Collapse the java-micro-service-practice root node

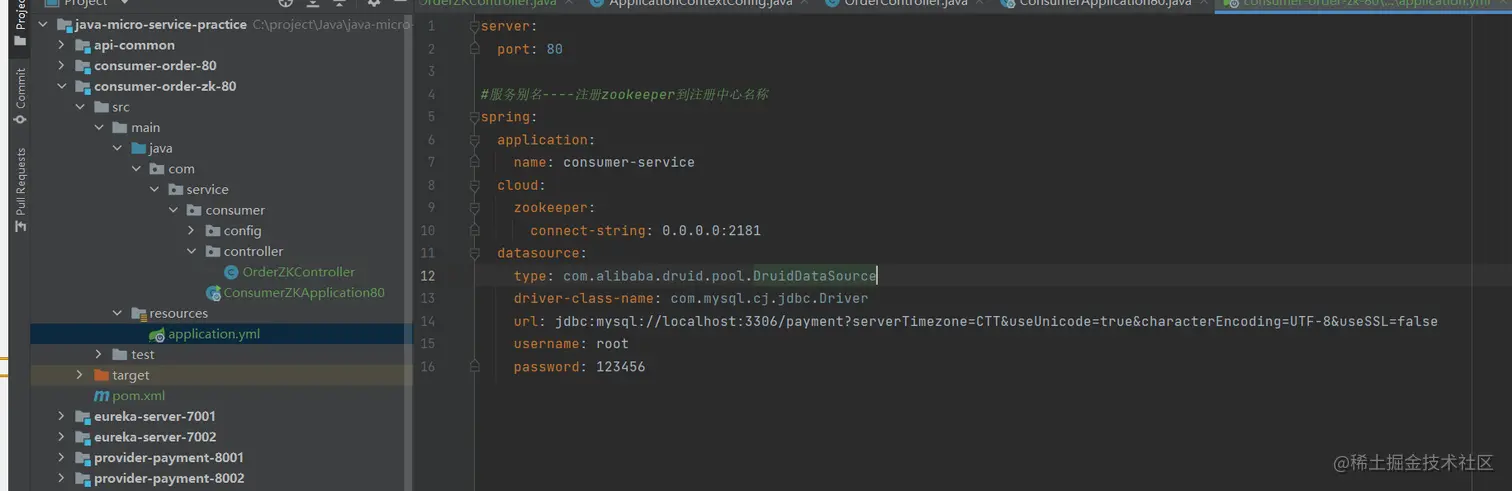click(x=43, y=24)
